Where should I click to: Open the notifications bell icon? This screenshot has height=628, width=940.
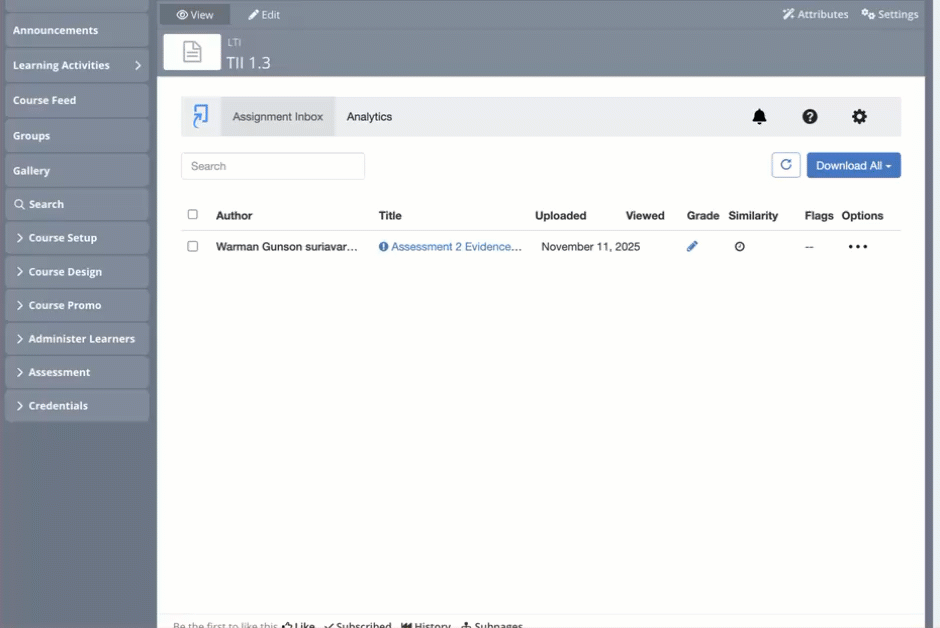[759, 117]
